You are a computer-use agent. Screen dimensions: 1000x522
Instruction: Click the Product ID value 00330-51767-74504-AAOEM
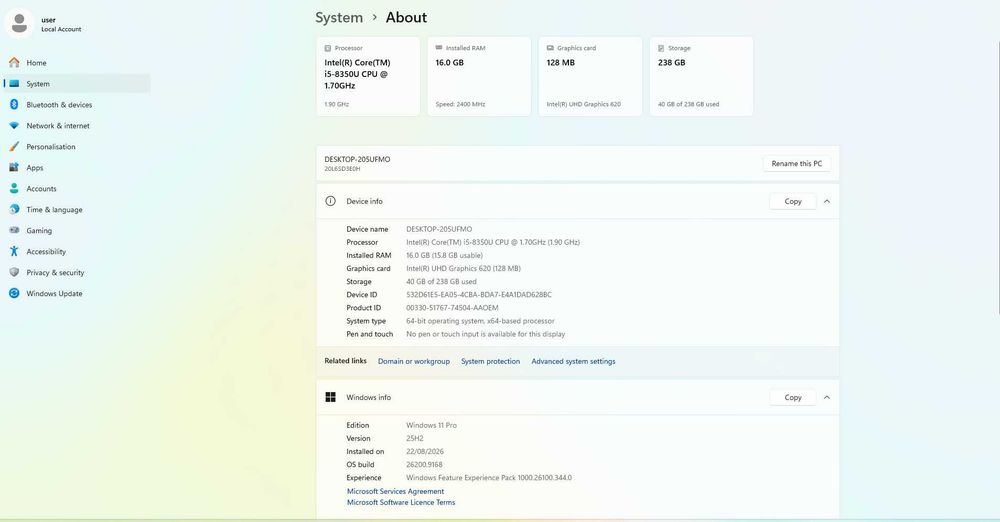click(x=452, y=308)
